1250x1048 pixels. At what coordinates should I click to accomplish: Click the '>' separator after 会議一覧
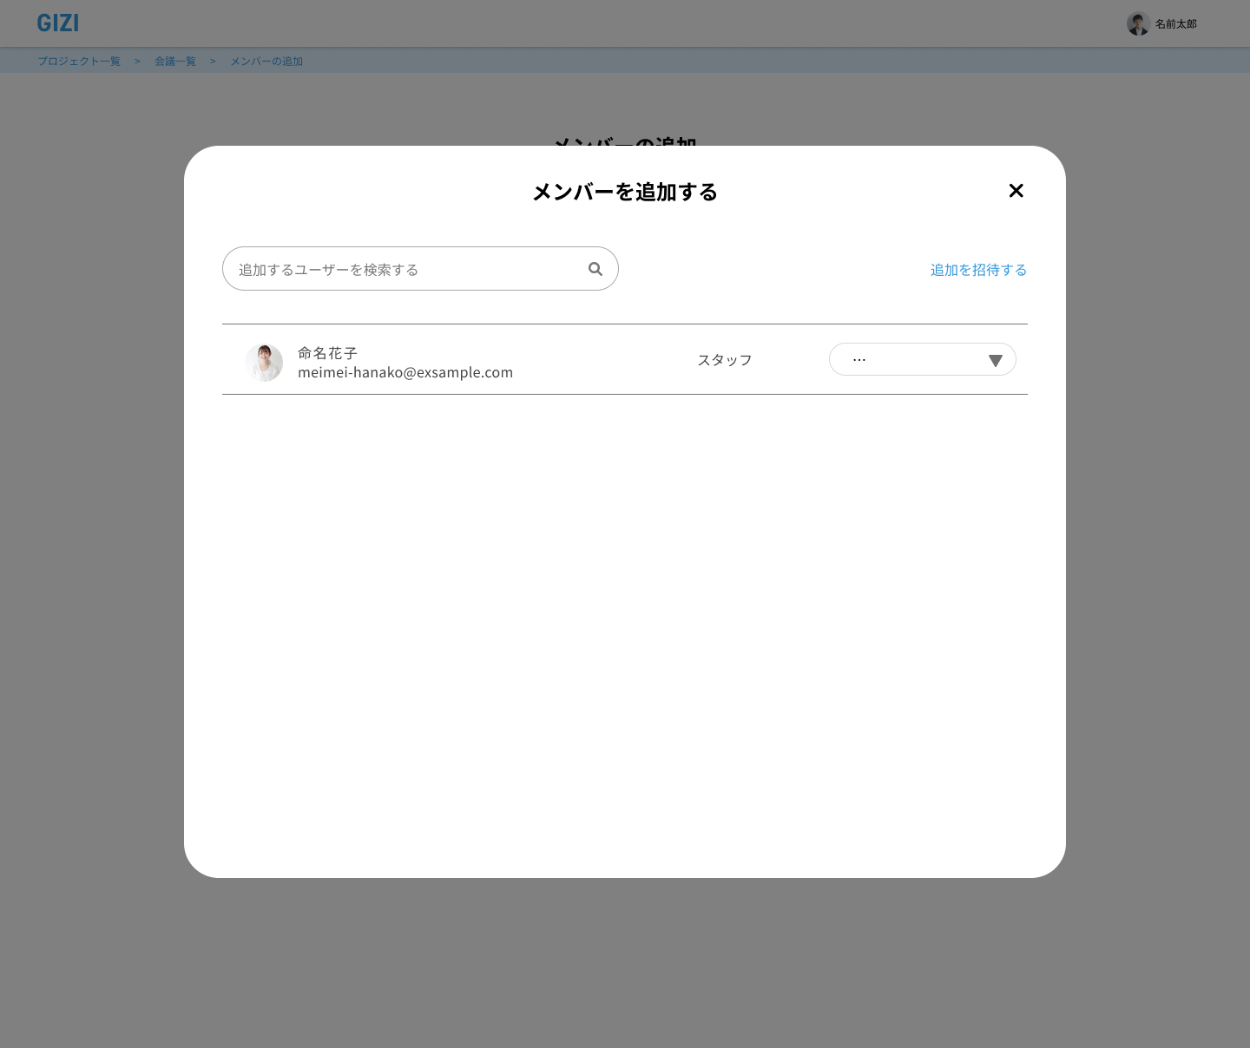tap(213, 61)
